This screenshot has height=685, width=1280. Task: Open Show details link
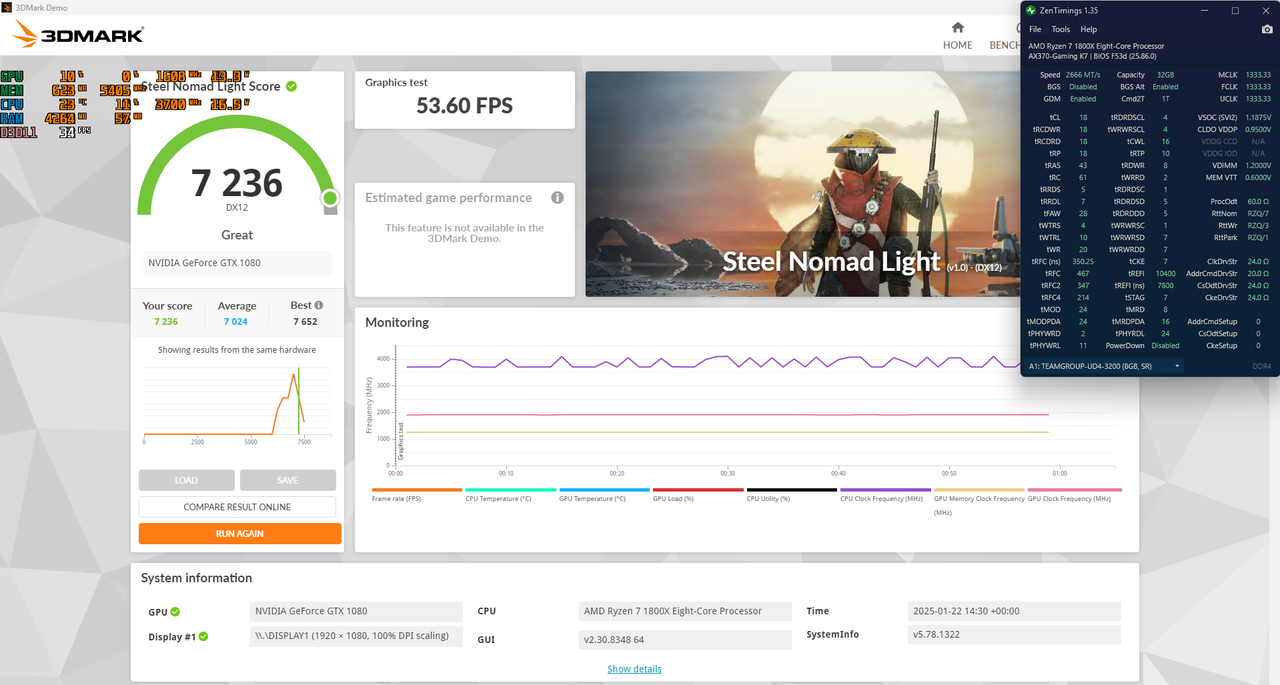click(634, 669)
